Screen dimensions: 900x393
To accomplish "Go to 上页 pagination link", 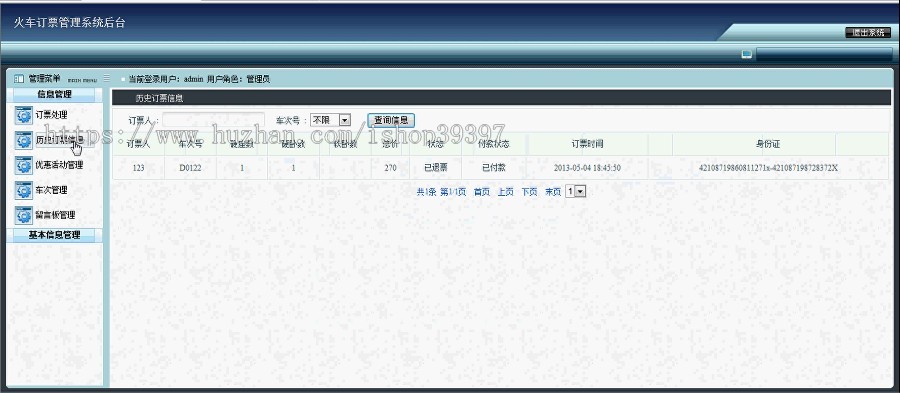I will click(x=505, y=192).
